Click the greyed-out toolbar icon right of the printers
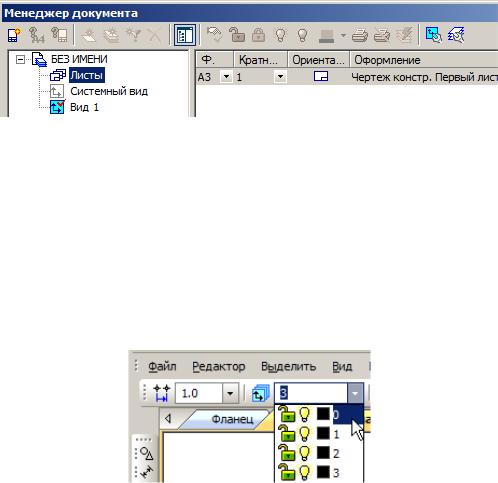 point(405,35)
